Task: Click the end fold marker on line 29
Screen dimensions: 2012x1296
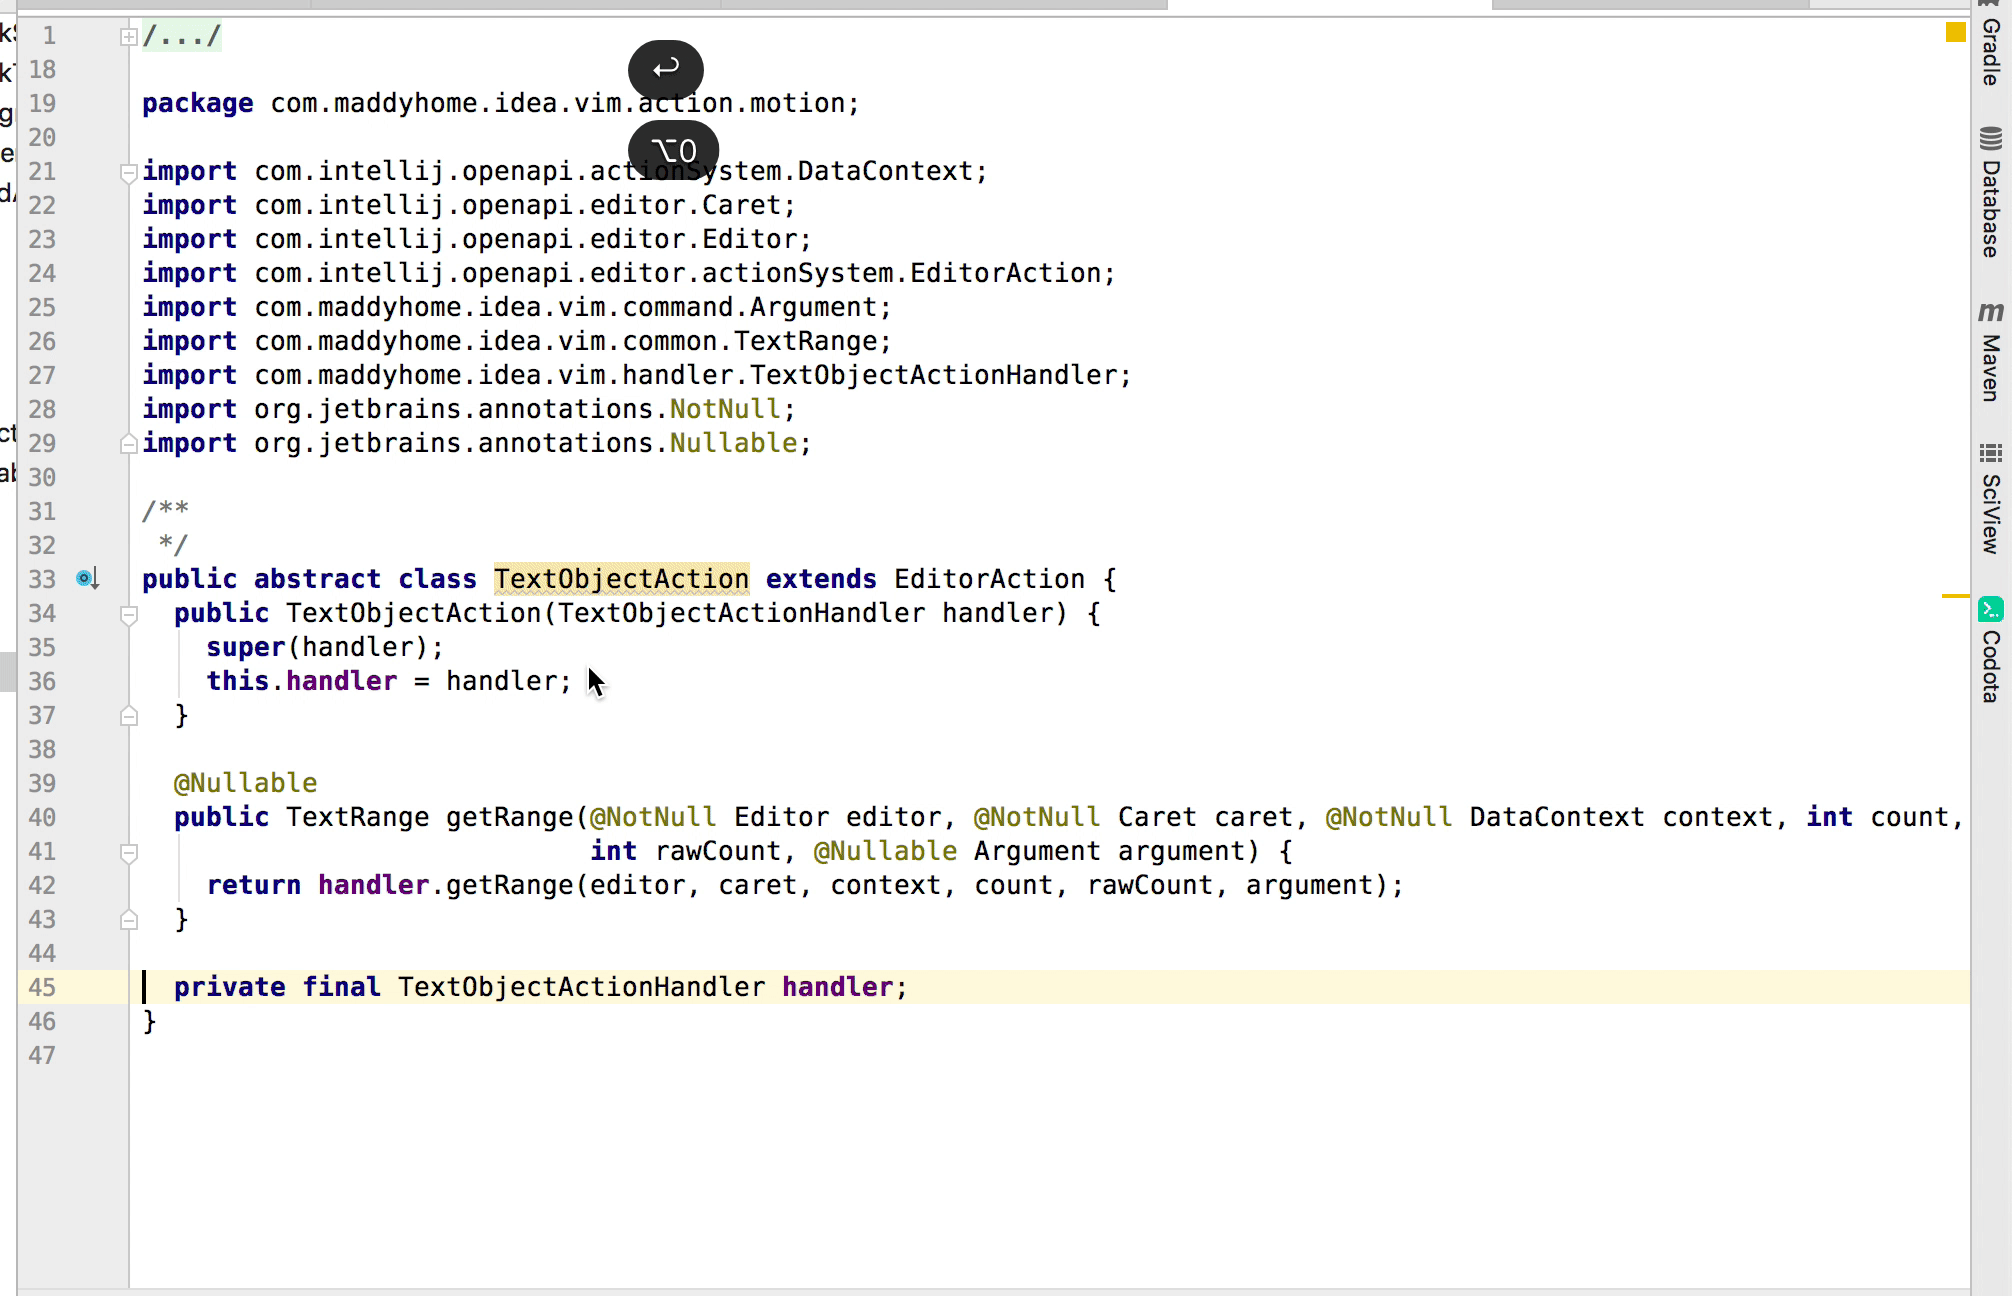Action: click(128, 444)
